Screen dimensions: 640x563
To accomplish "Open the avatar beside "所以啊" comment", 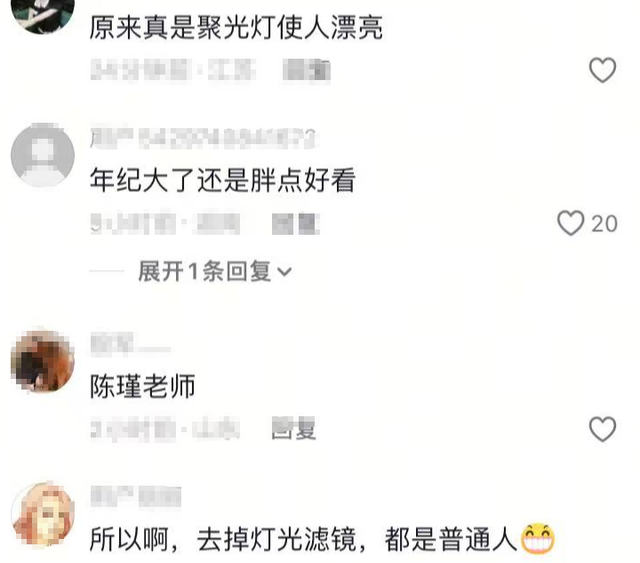I will coord(42,514).
